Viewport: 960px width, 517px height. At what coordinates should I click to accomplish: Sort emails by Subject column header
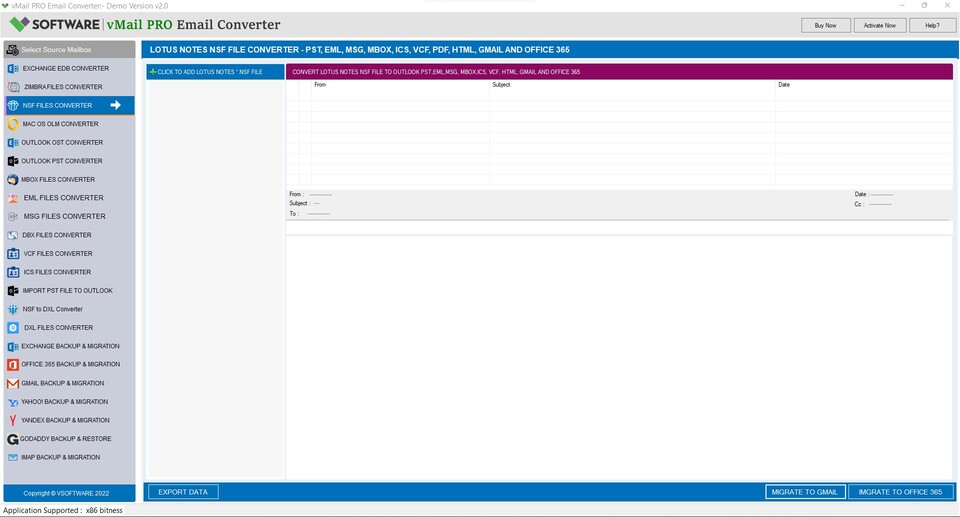[501, 85]
